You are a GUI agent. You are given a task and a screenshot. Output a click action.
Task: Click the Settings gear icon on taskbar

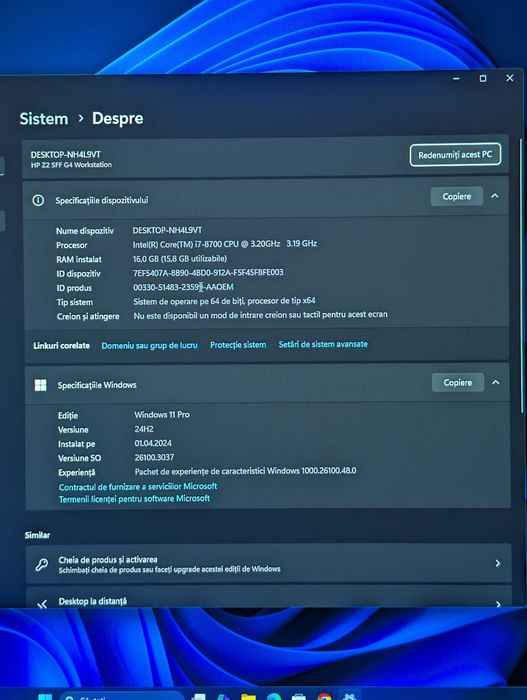[350, 697]
